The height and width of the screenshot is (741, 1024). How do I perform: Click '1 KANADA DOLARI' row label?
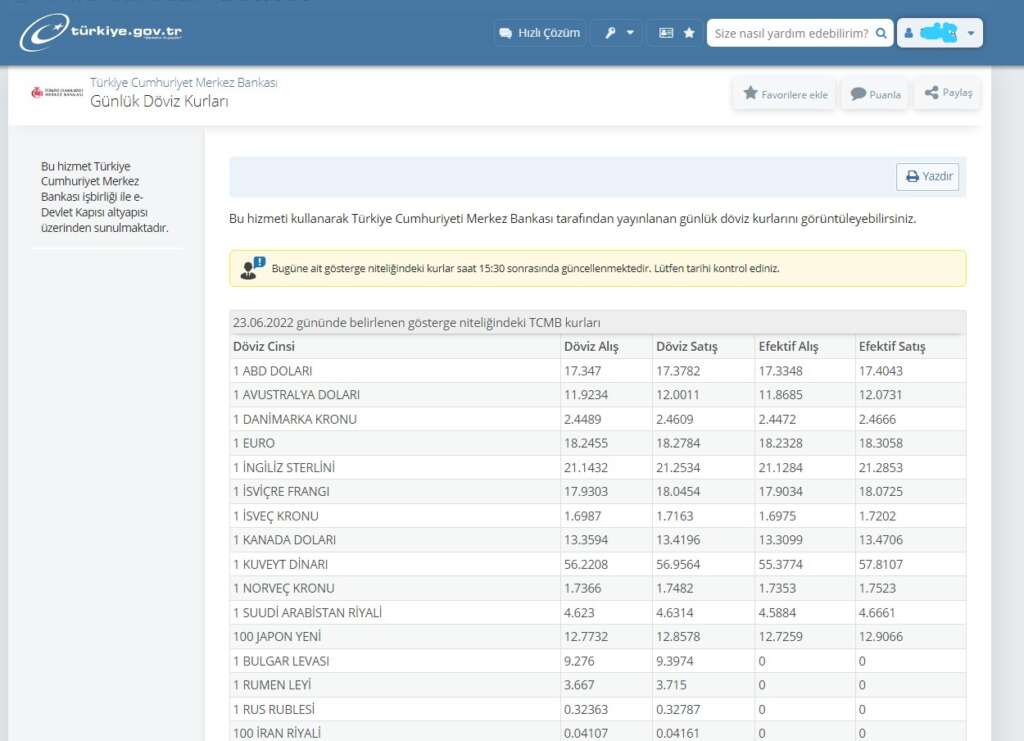click(284, 540)
